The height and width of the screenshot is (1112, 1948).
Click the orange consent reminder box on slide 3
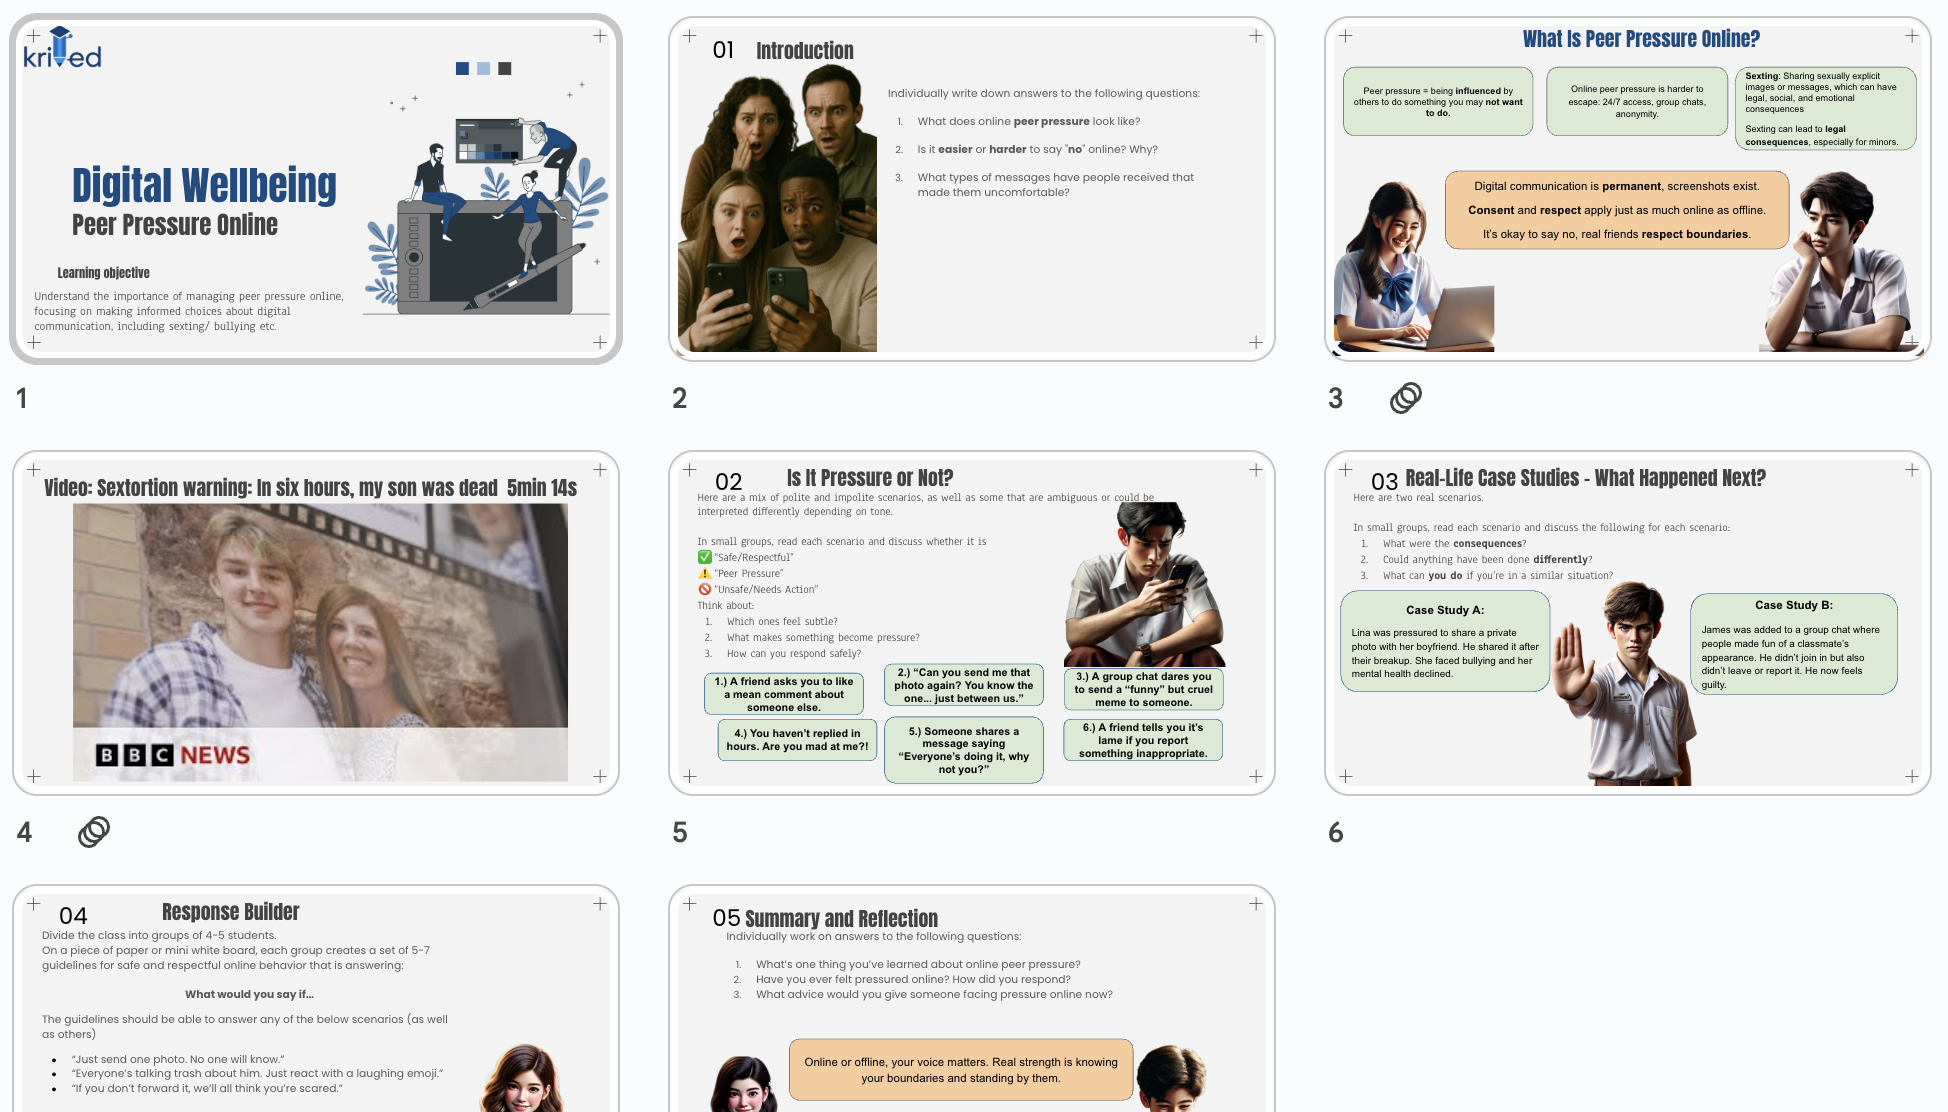(x=1616, y=210)
